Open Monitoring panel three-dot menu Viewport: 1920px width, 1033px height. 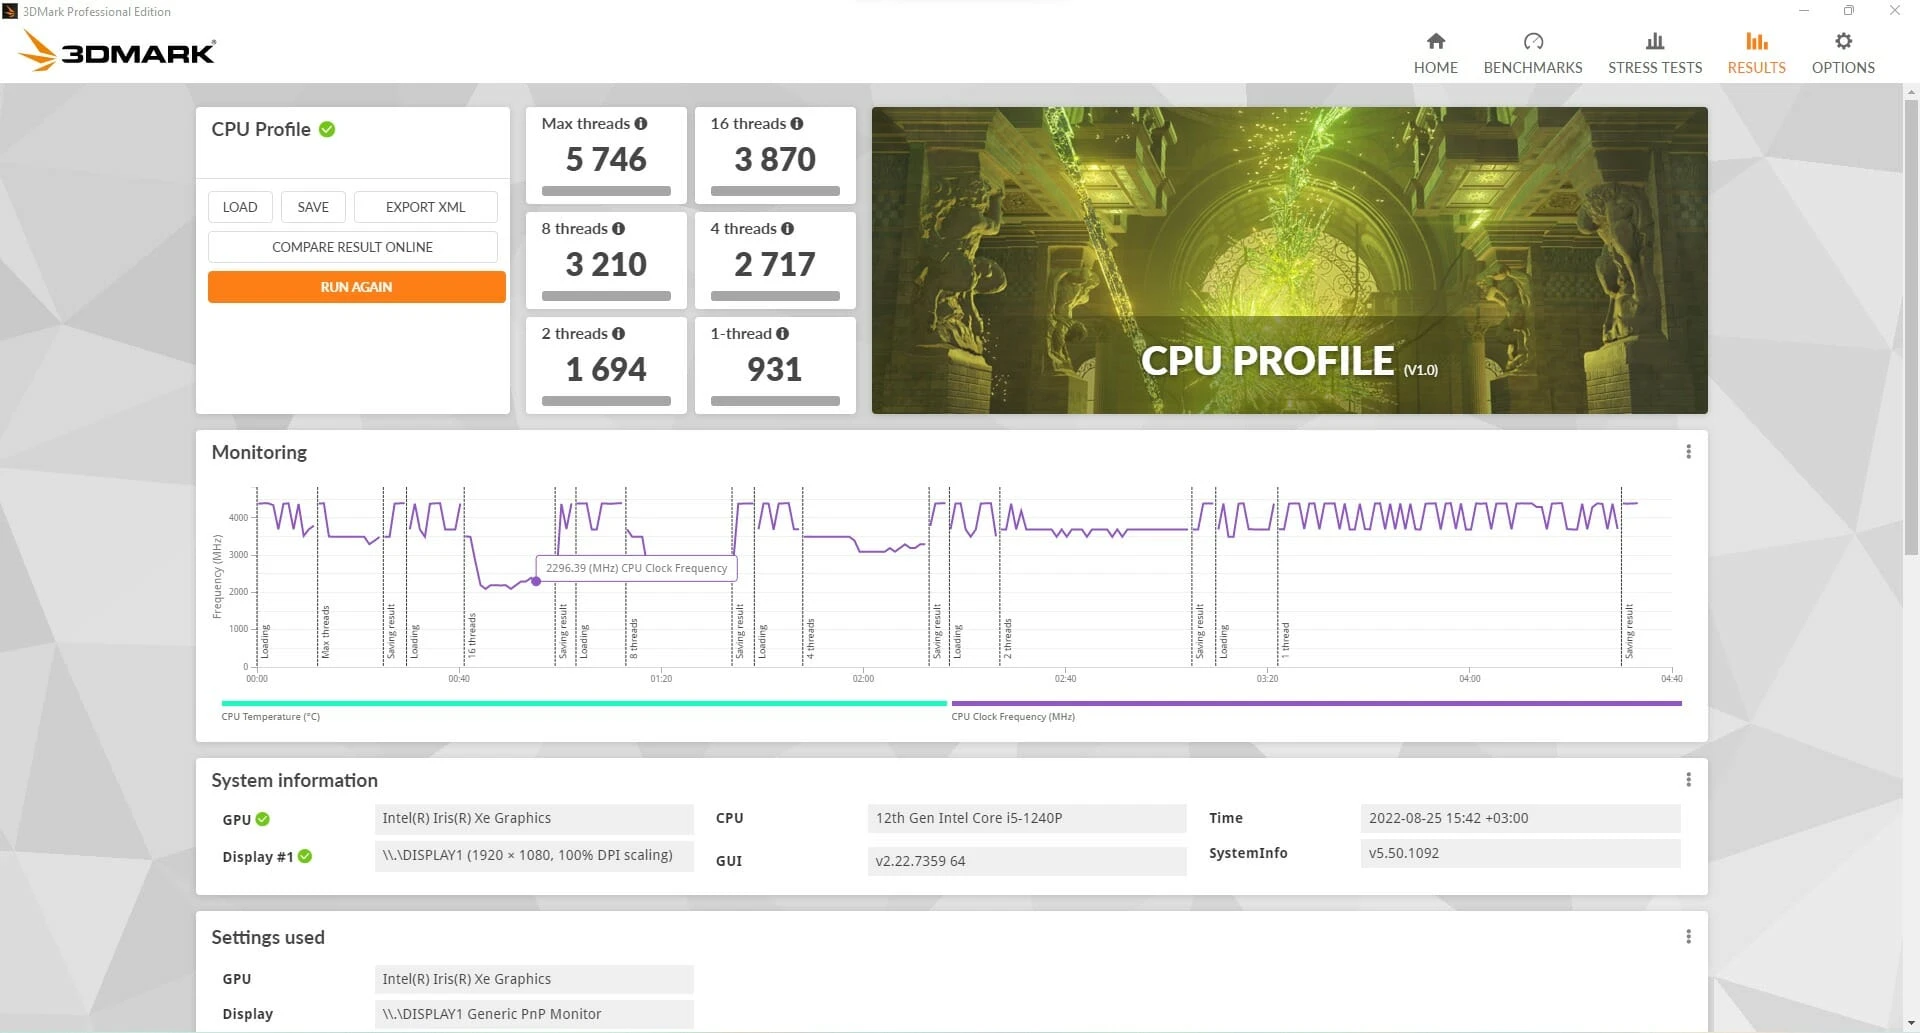tap(1688, 452)
